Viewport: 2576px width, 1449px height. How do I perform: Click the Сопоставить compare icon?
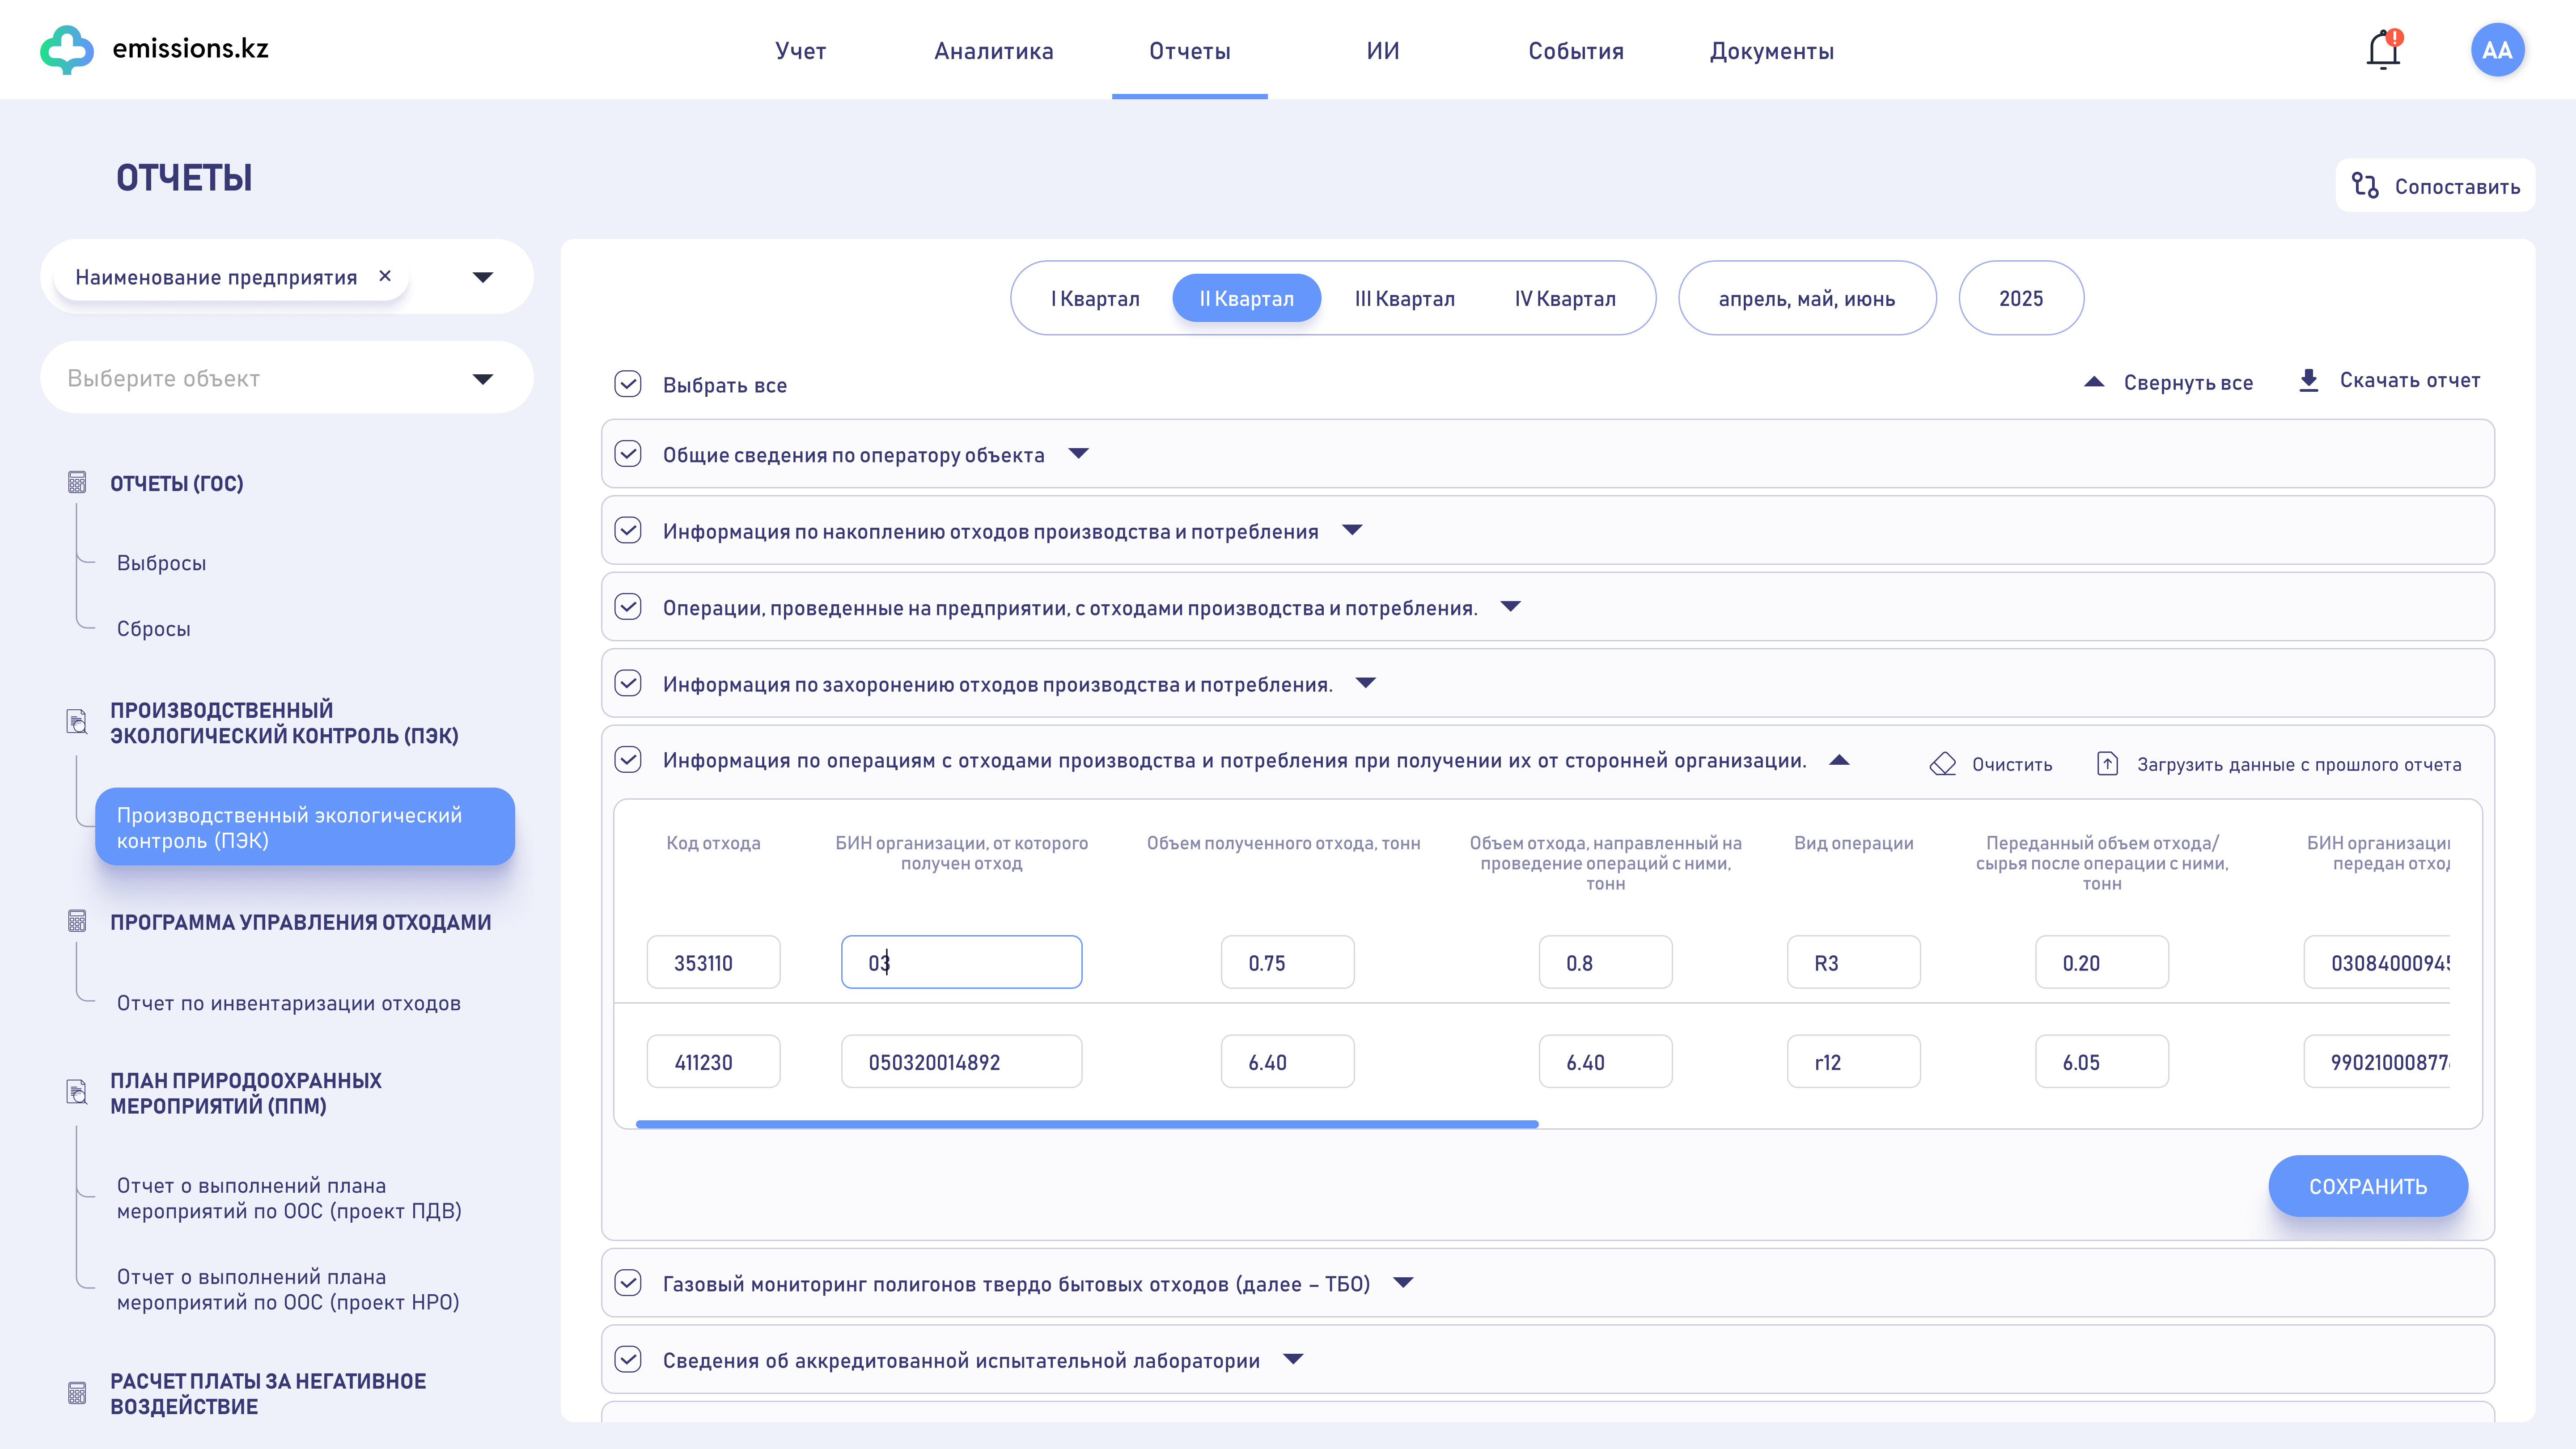click(x=2365, y=186)
